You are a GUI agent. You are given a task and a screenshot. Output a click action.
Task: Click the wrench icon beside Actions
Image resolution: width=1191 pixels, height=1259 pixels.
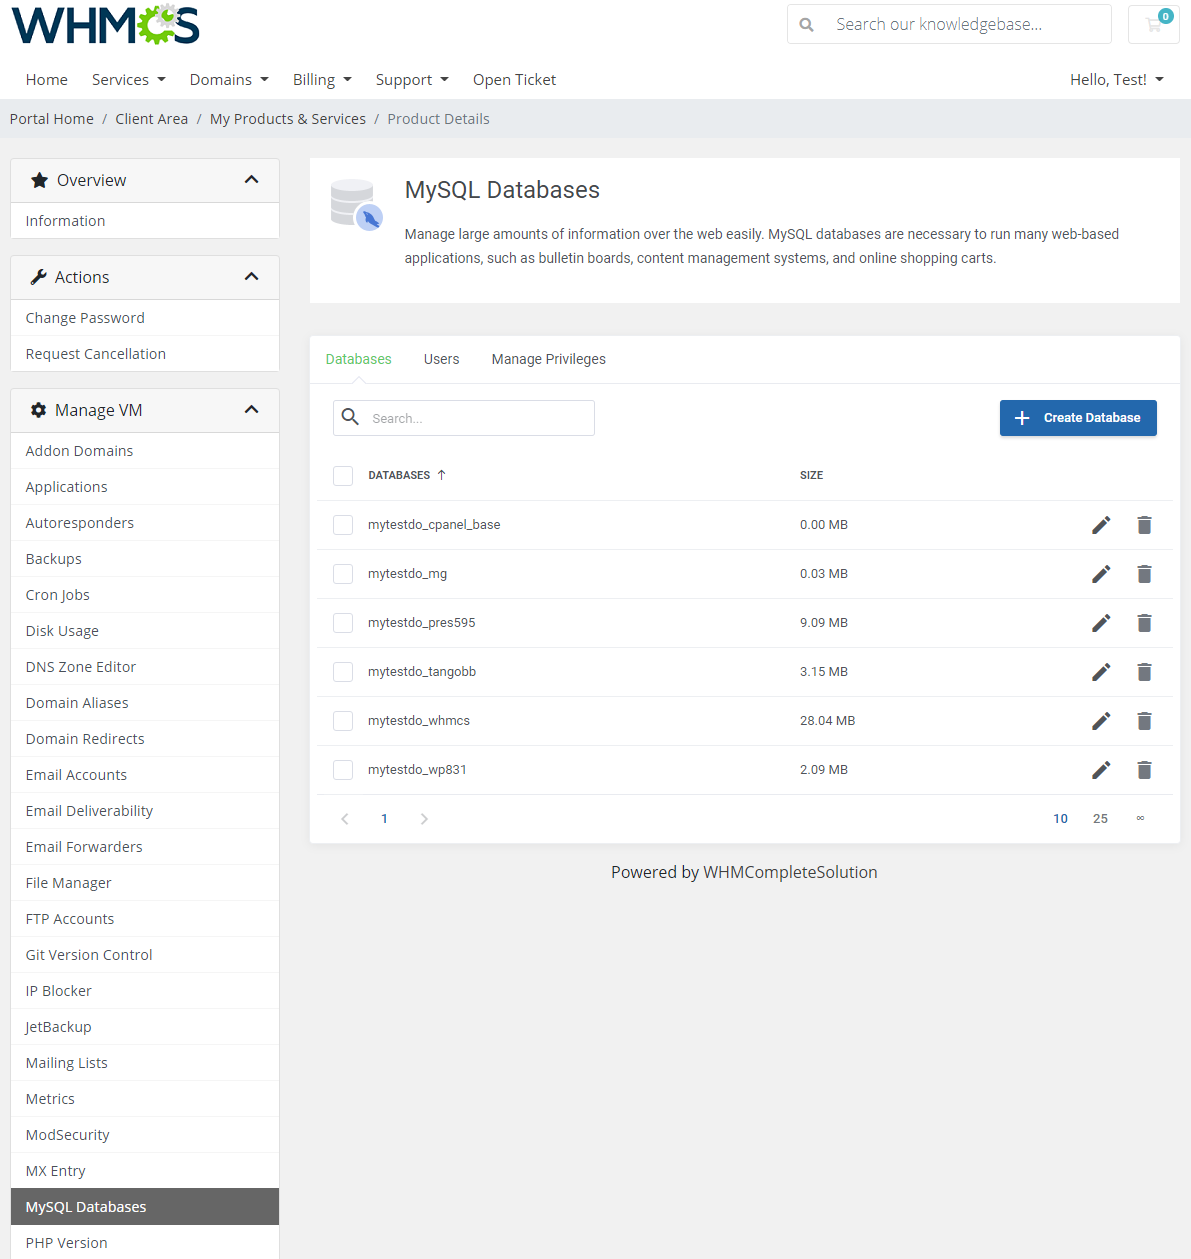pyautogui.click(x=37, y=277)
